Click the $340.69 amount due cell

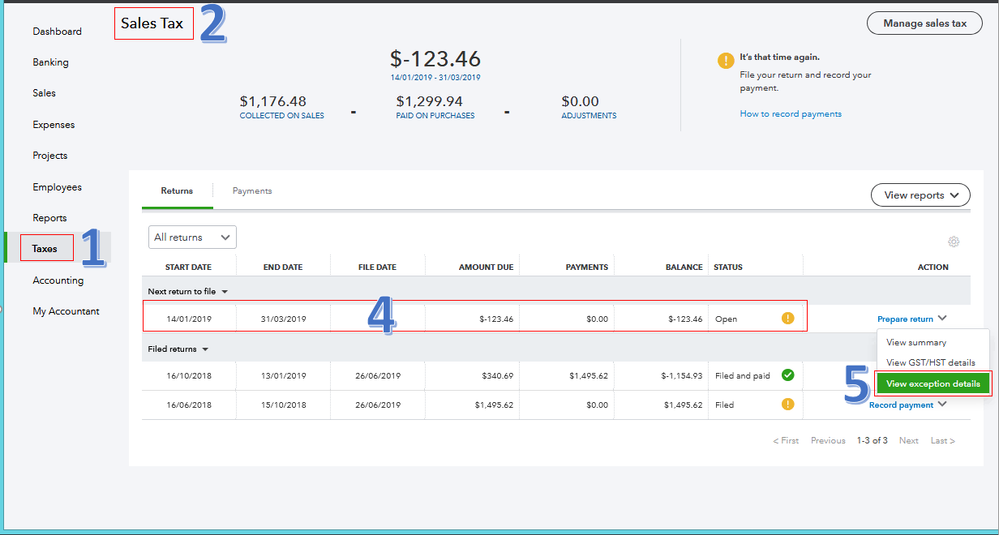[x=498, y=376]
